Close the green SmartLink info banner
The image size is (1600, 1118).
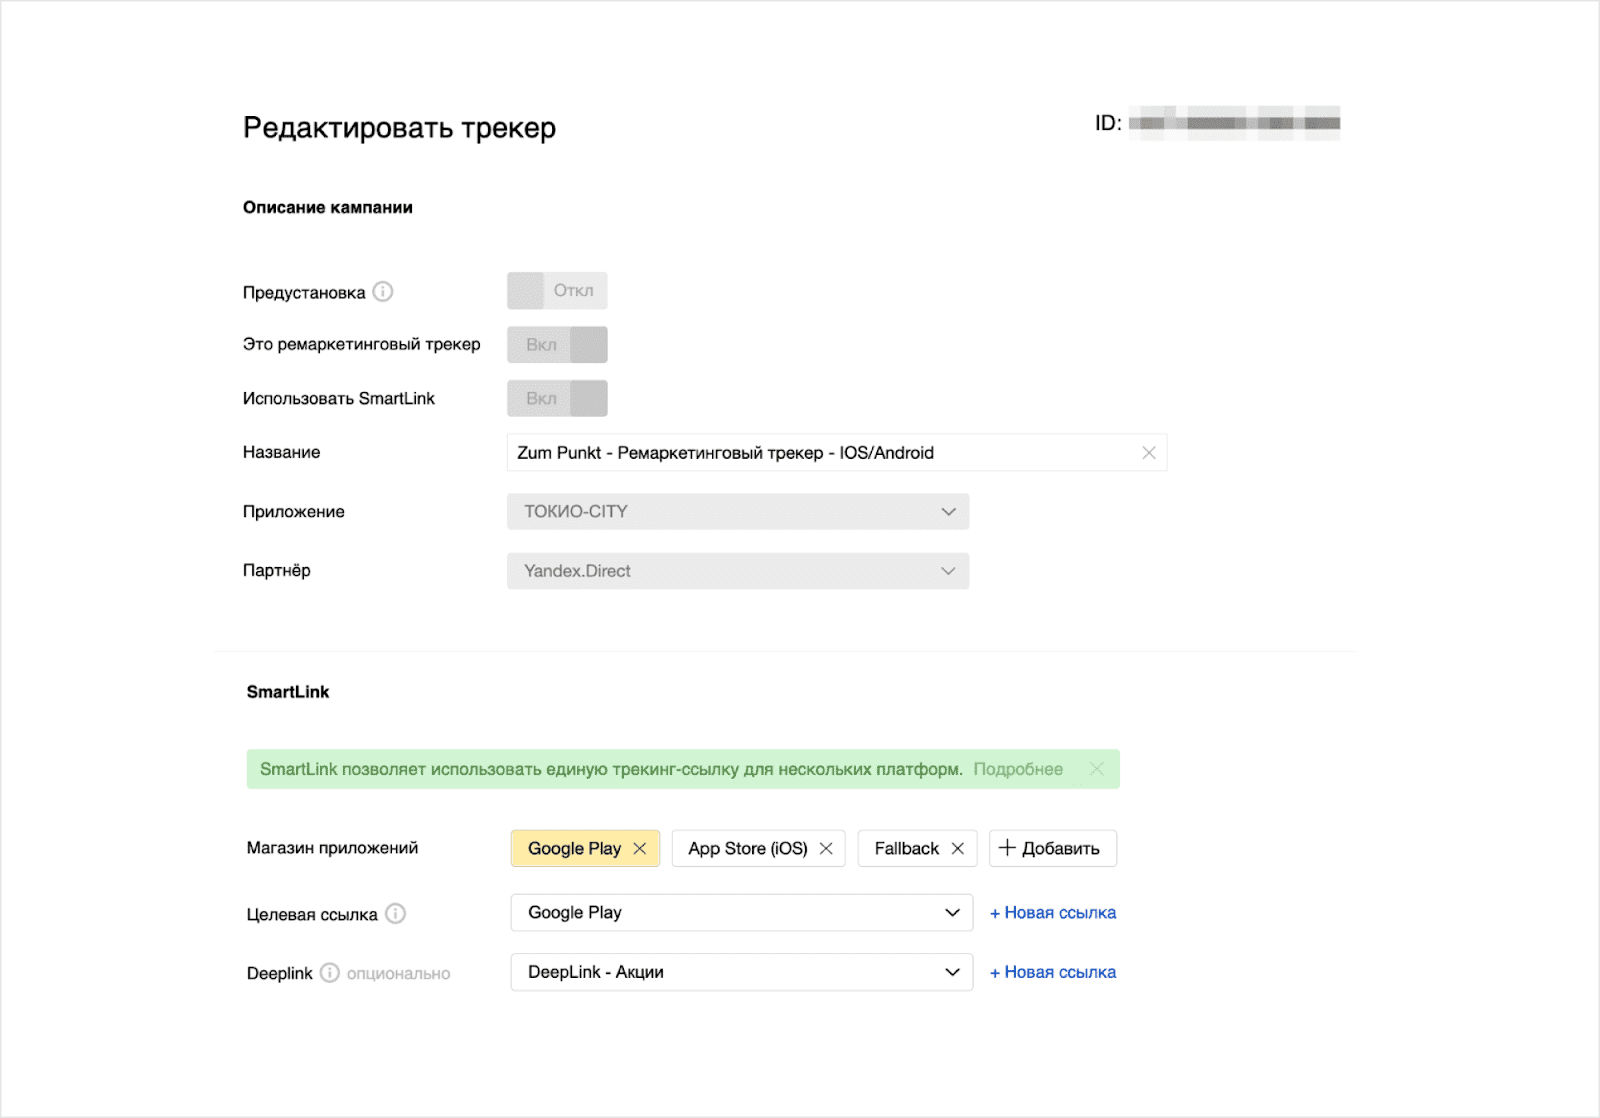[1097, 769]
